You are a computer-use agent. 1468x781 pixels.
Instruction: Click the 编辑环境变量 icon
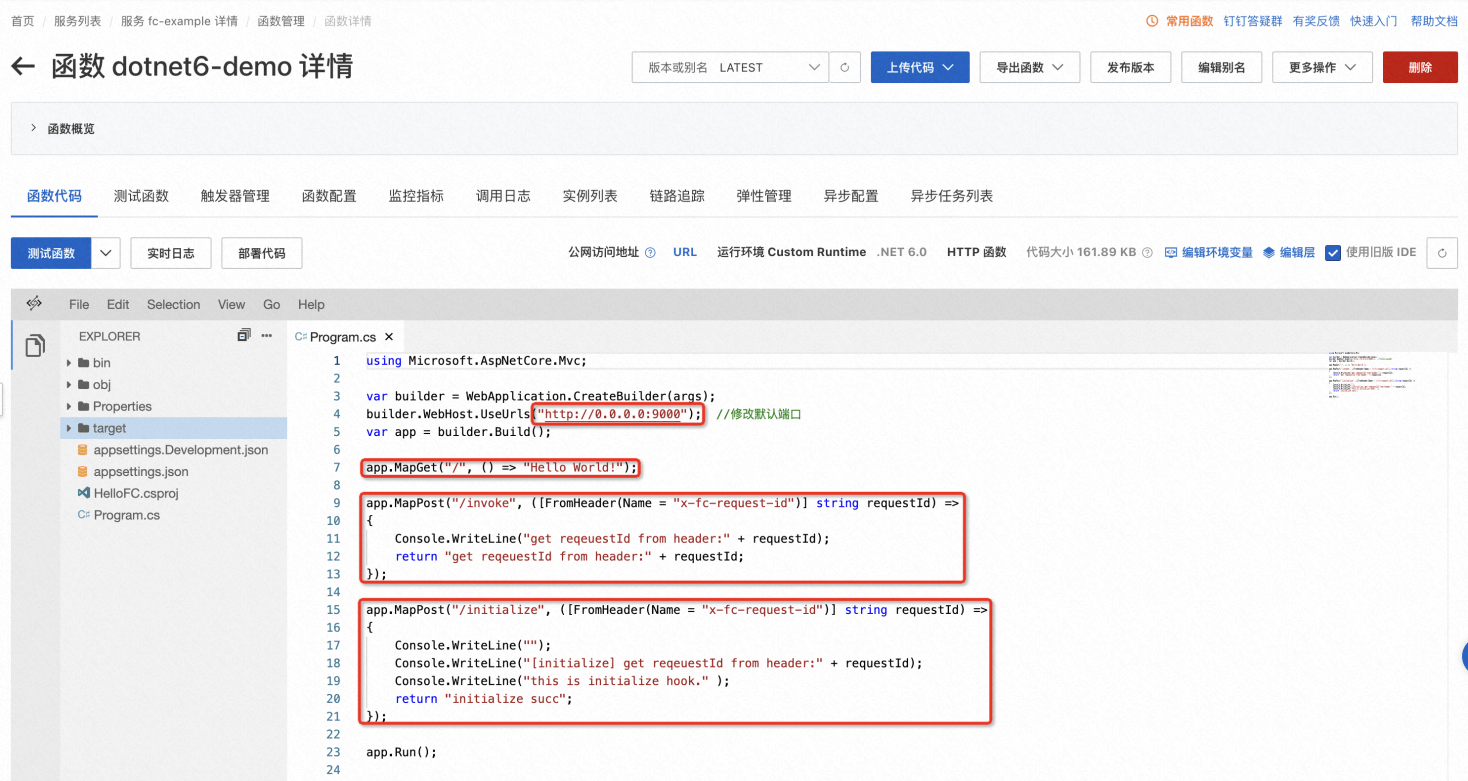click(x=1171, y=253)
